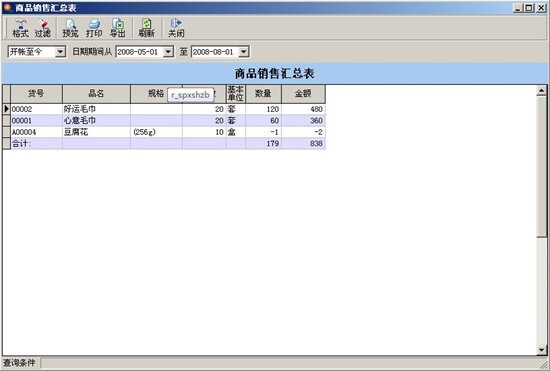Click the 金额 column header
The width and height of the screenshot is (550, 371).
[x=303, y=94]
